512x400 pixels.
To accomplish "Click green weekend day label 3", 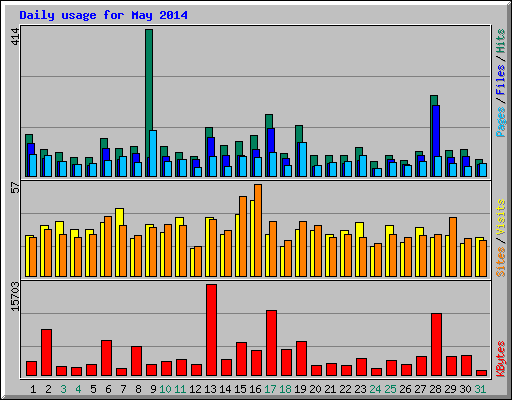I will coord(63,389).
